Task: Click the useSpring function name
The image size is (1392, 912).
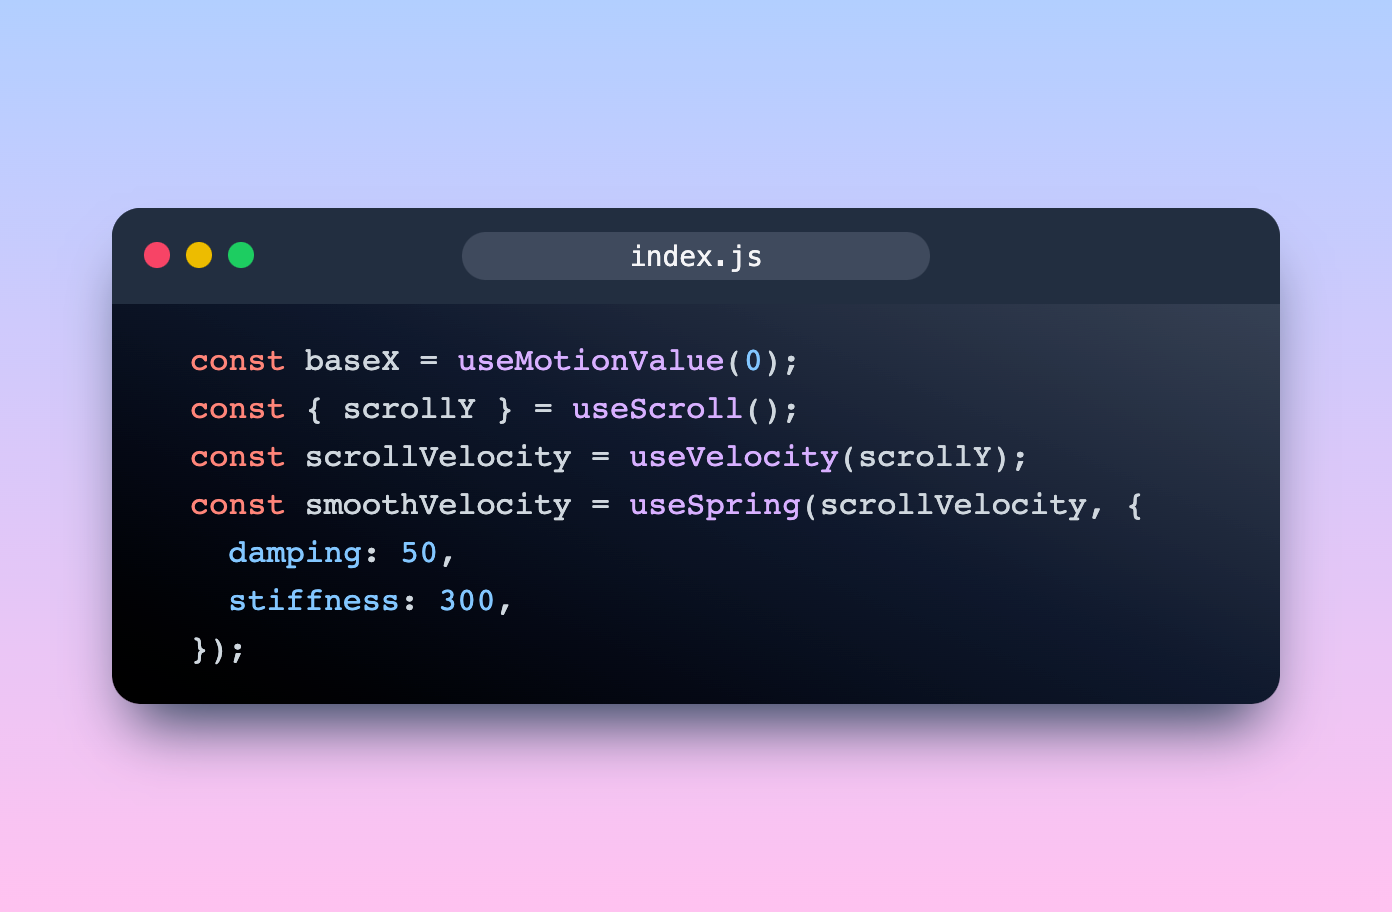Action: [x=714, y=505]
